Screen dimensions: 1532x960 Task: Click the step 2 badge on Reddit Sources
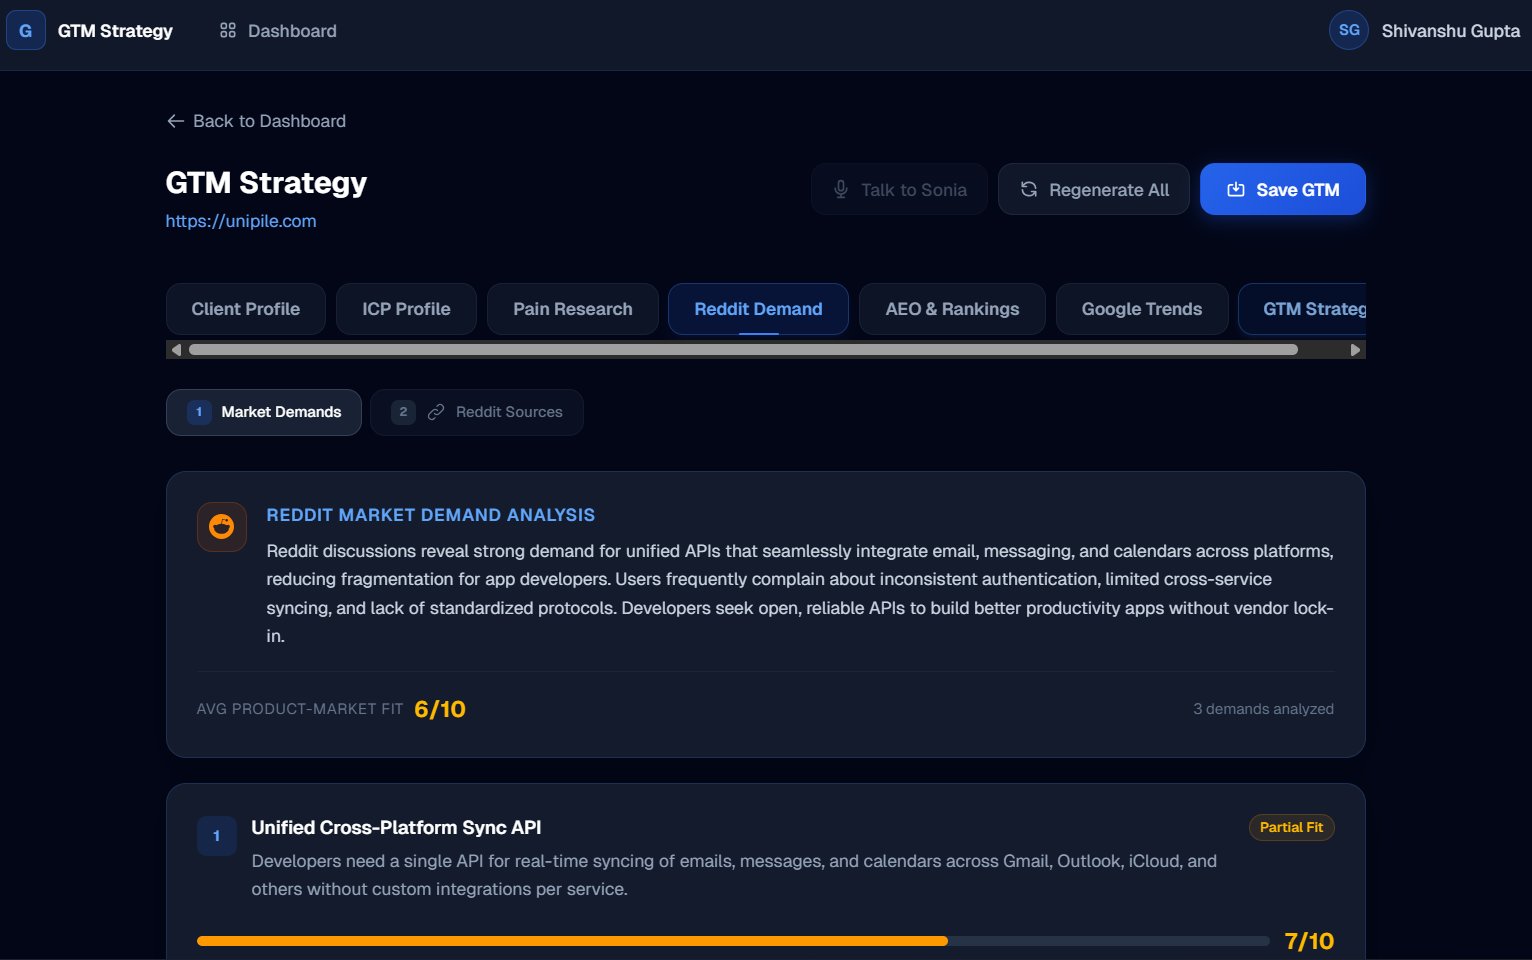[x=403, y=412]
